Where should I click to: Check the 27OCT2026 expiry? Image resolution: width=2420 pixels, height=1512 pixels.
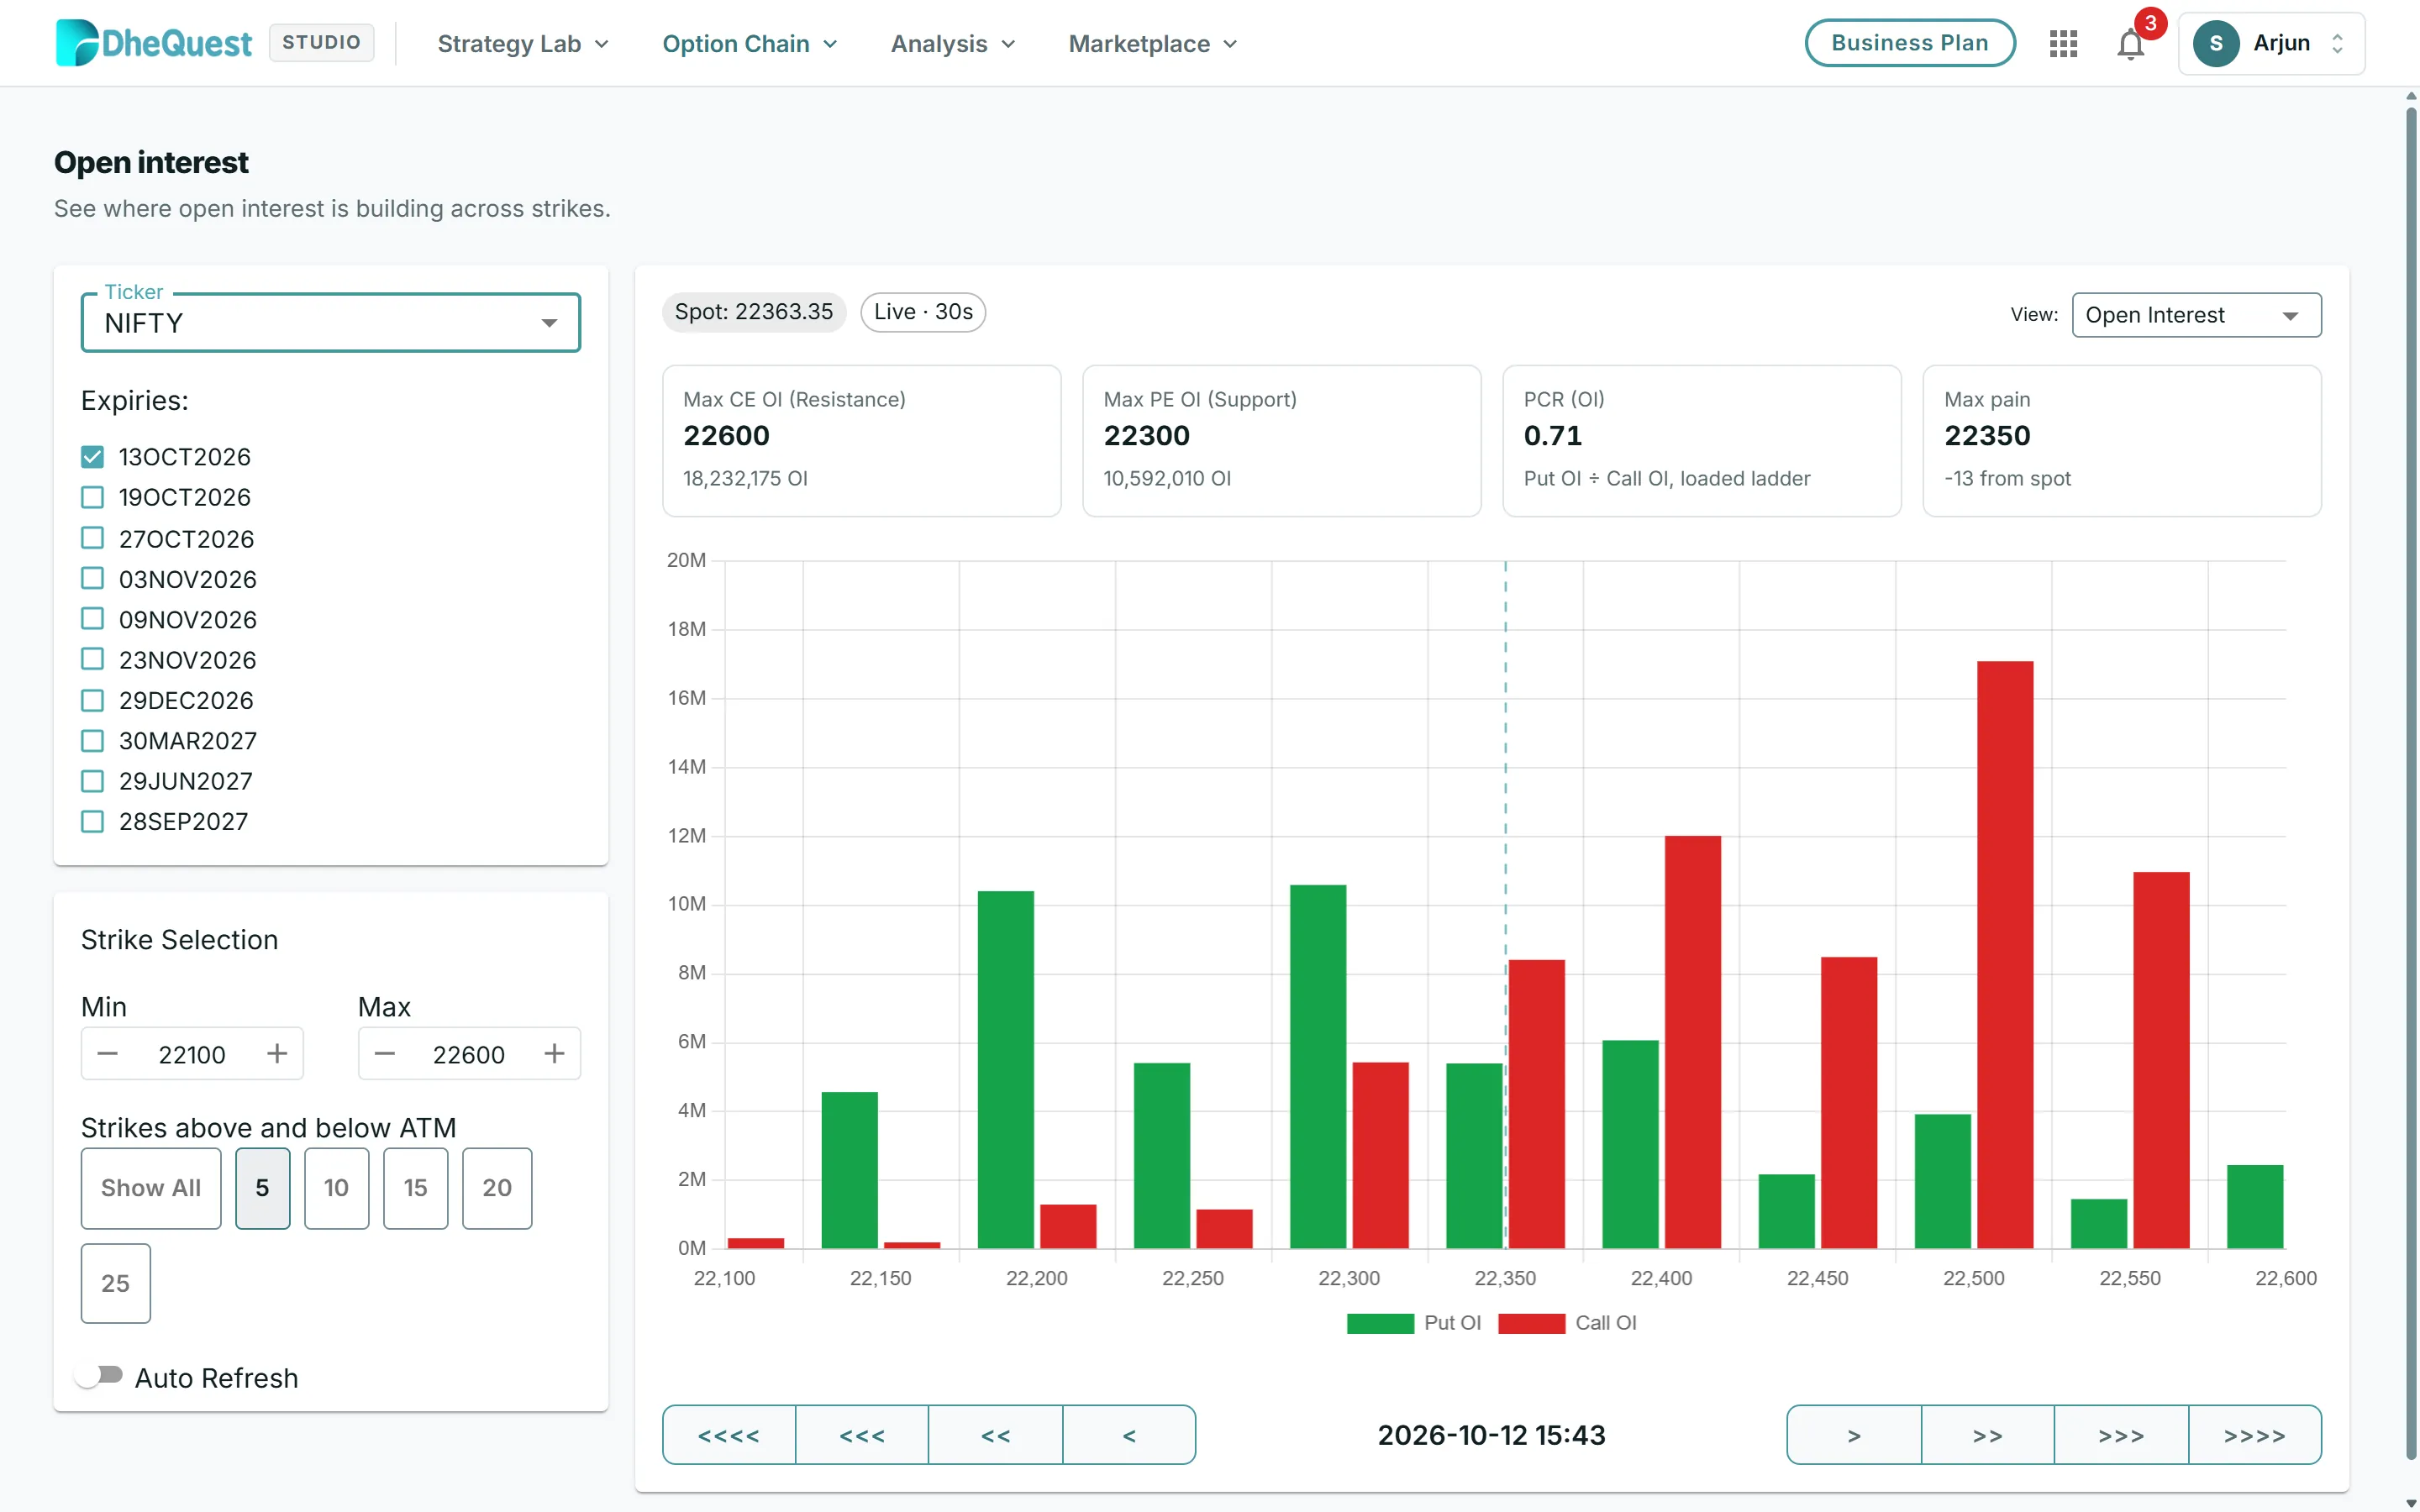(92, 538)
